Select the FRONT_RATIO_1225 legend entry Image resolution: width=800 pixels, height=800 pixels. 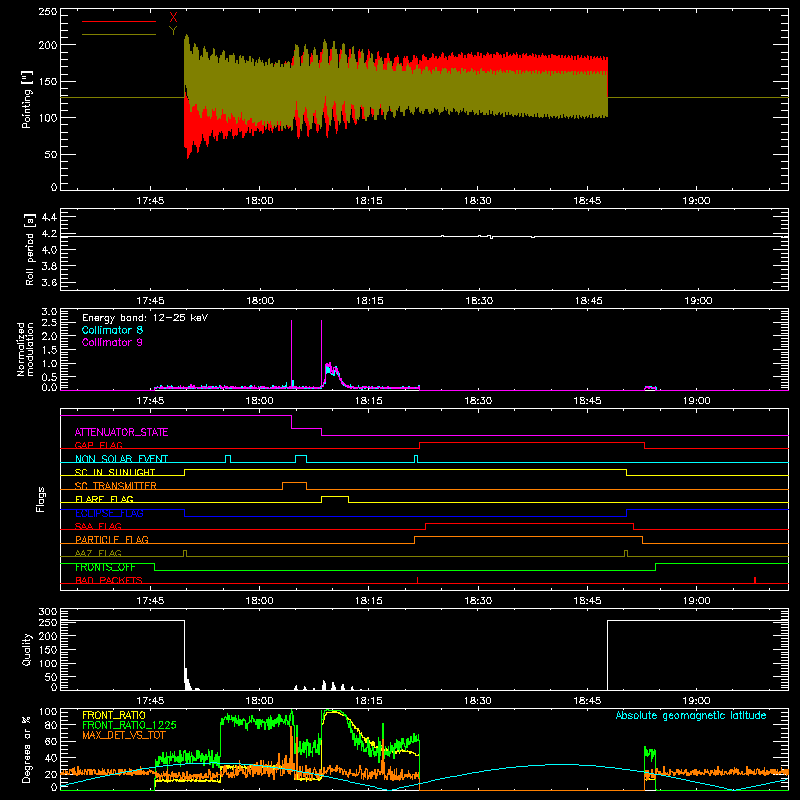130,726
